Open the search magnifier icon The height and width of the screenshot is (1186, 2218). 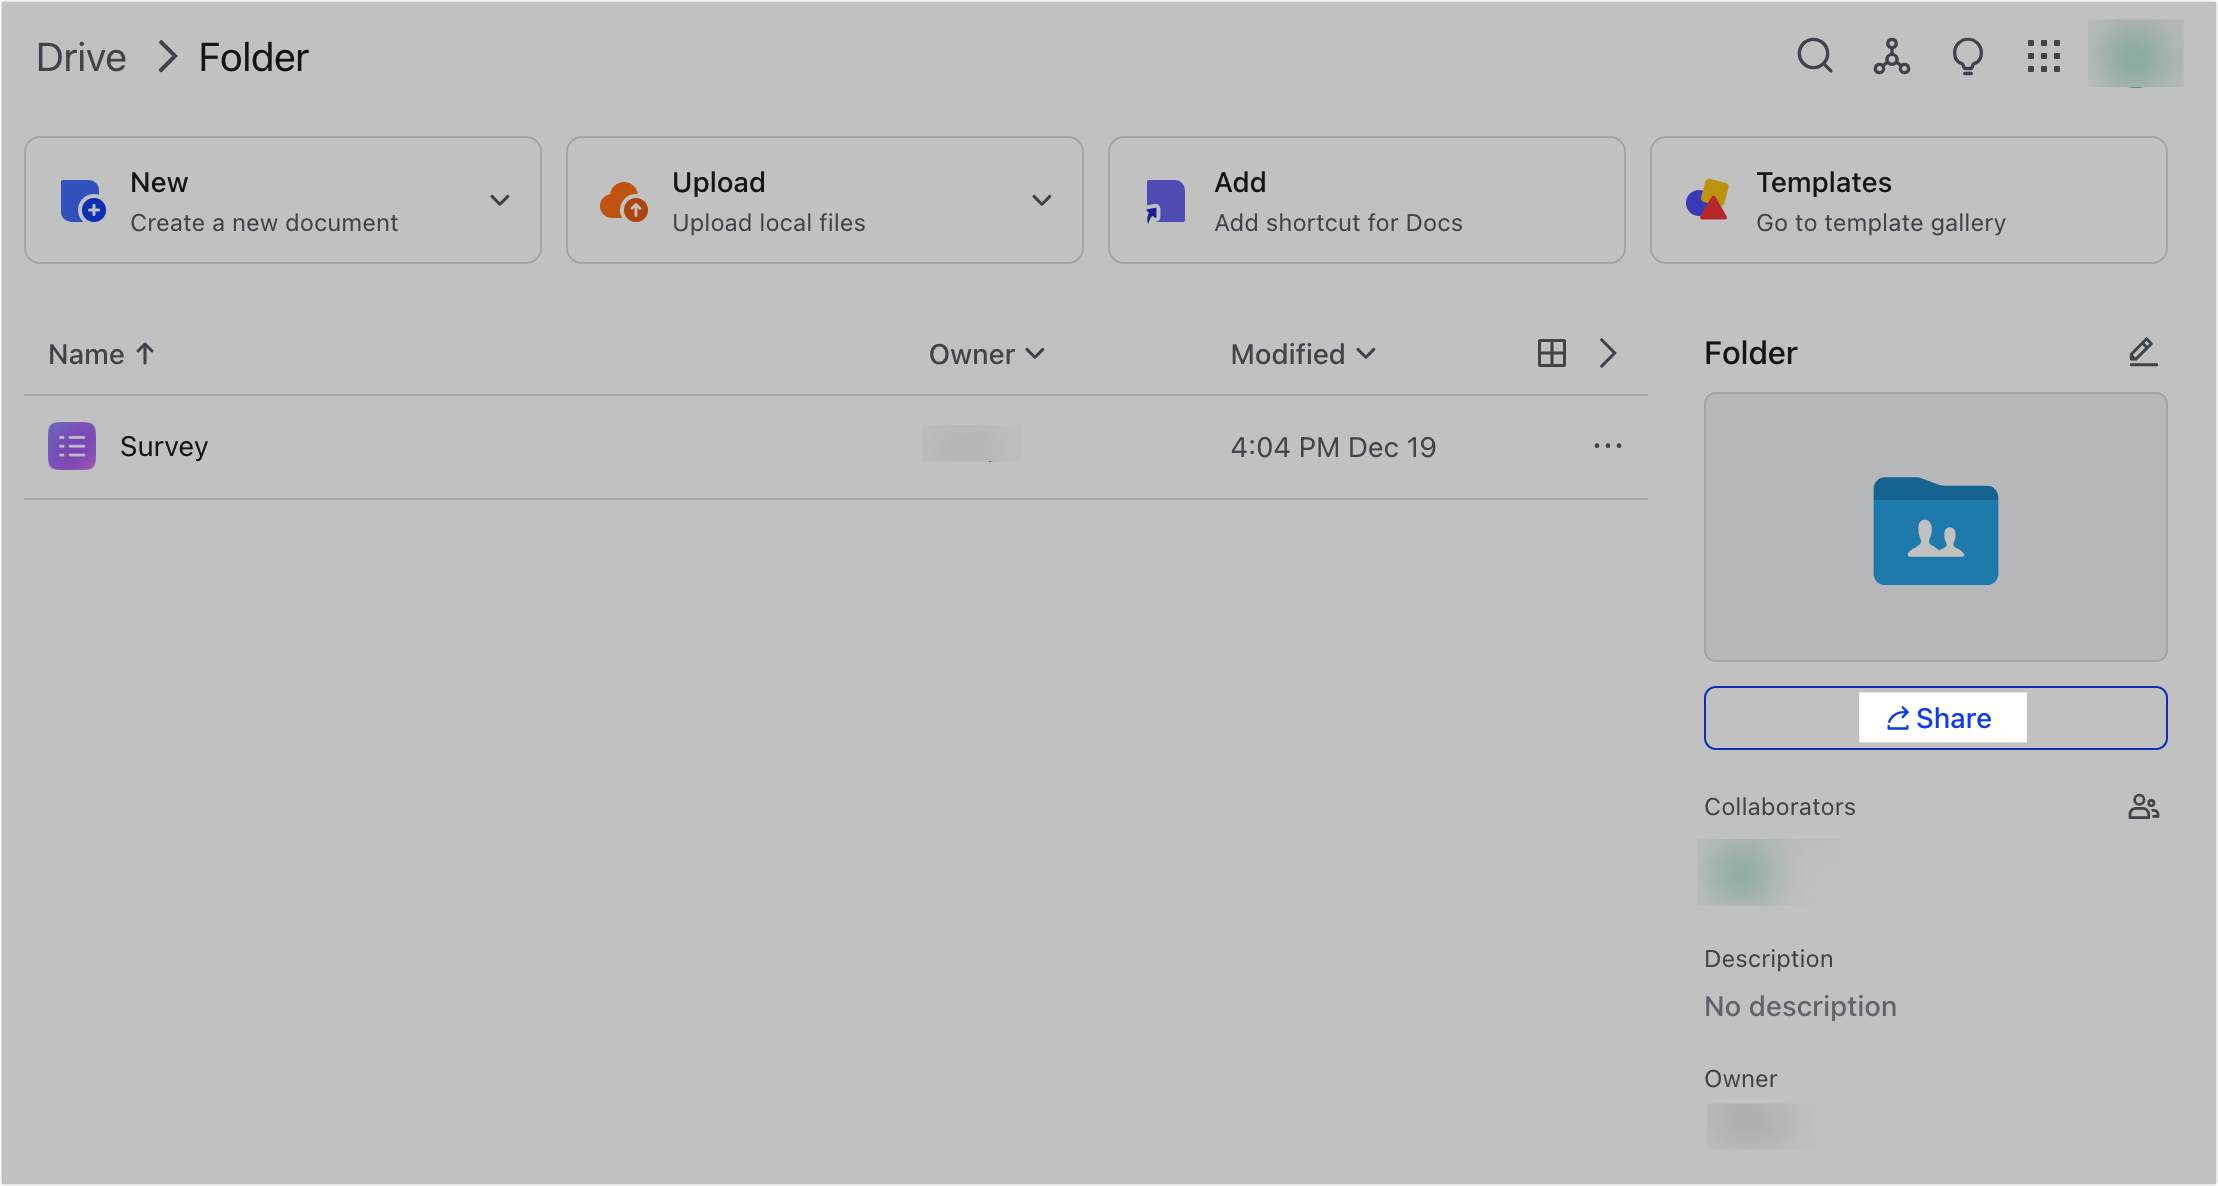pyautogui.click(x=1814, y=56)
